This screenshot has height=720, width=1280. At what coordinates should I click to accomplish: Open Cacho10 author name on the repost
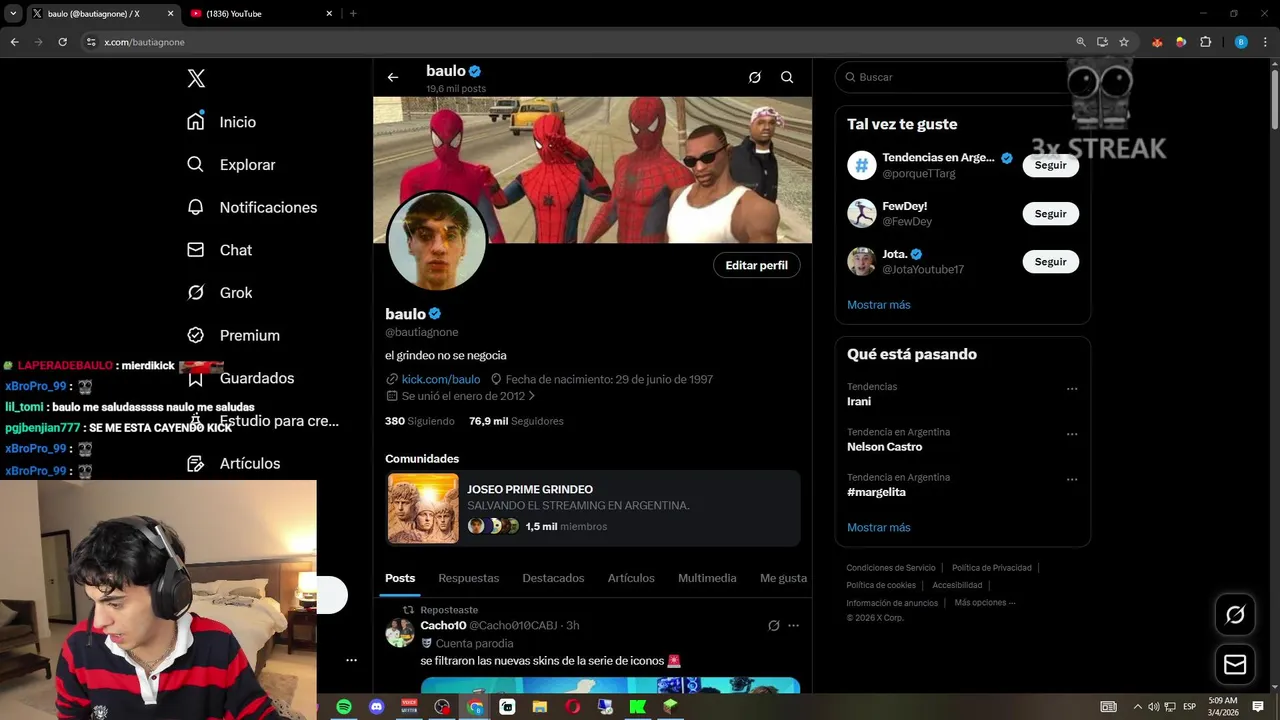point(443,625)
